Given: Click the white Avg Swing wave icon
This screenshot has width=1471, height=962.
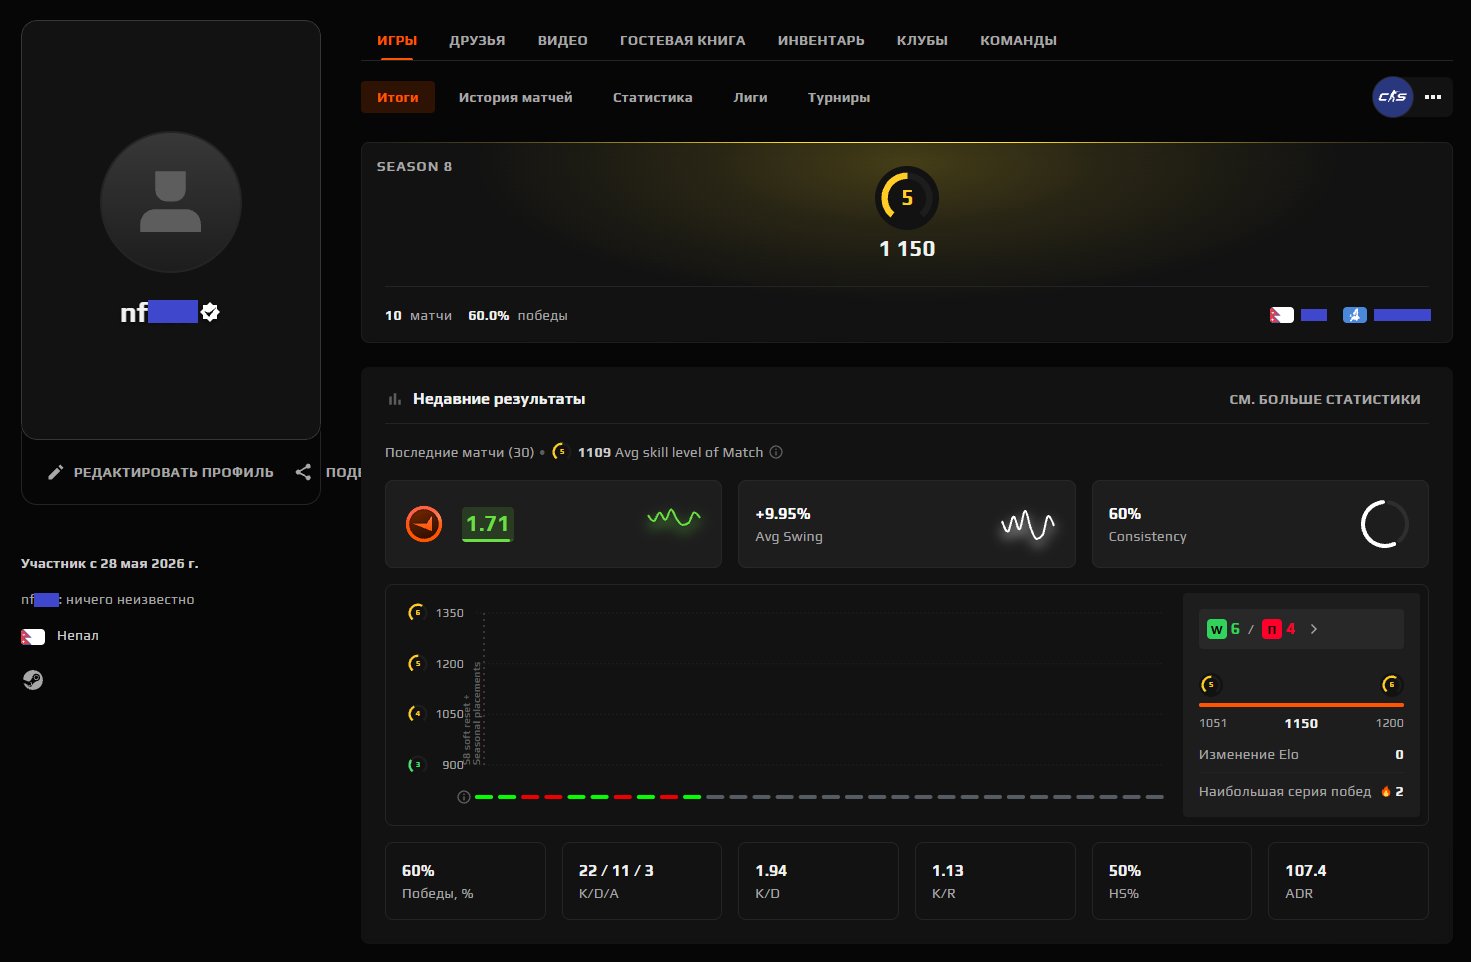Looking at the screenshot, I should click(1027, 524).
